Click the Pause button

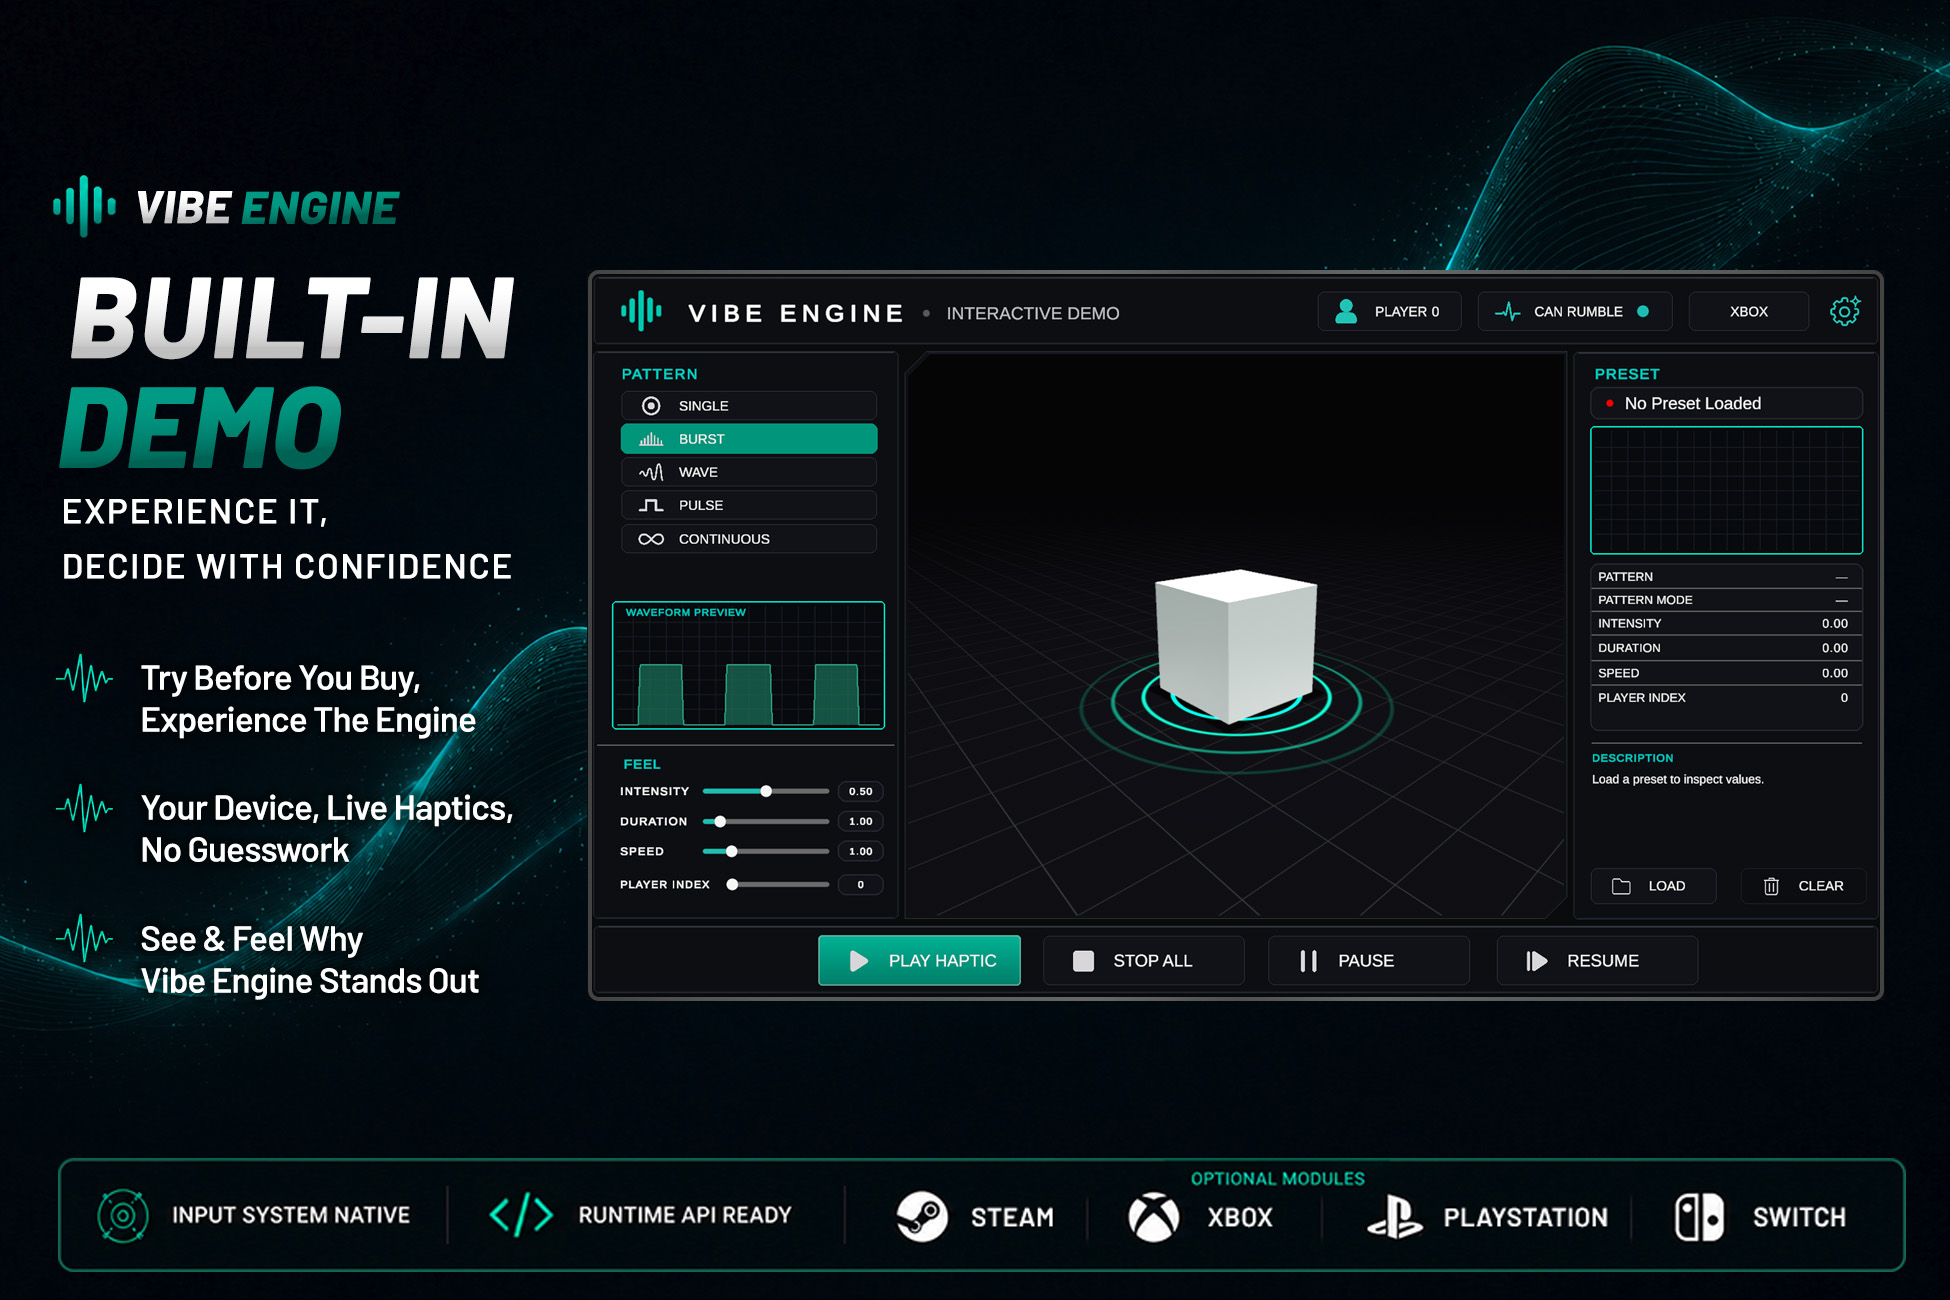(x=1369, y=961)
